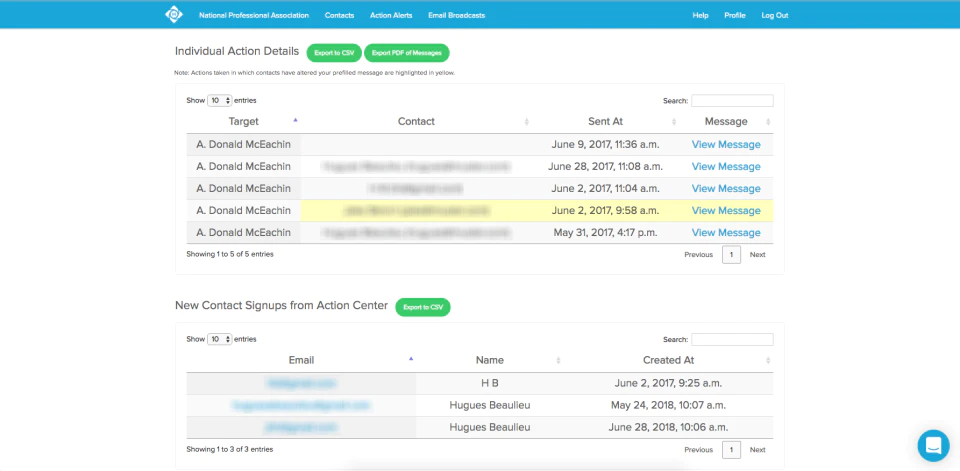The height and width of the screenshot is (471, 960).
Task: Focus the Search field for Action Details
Action: click(732, 100)
